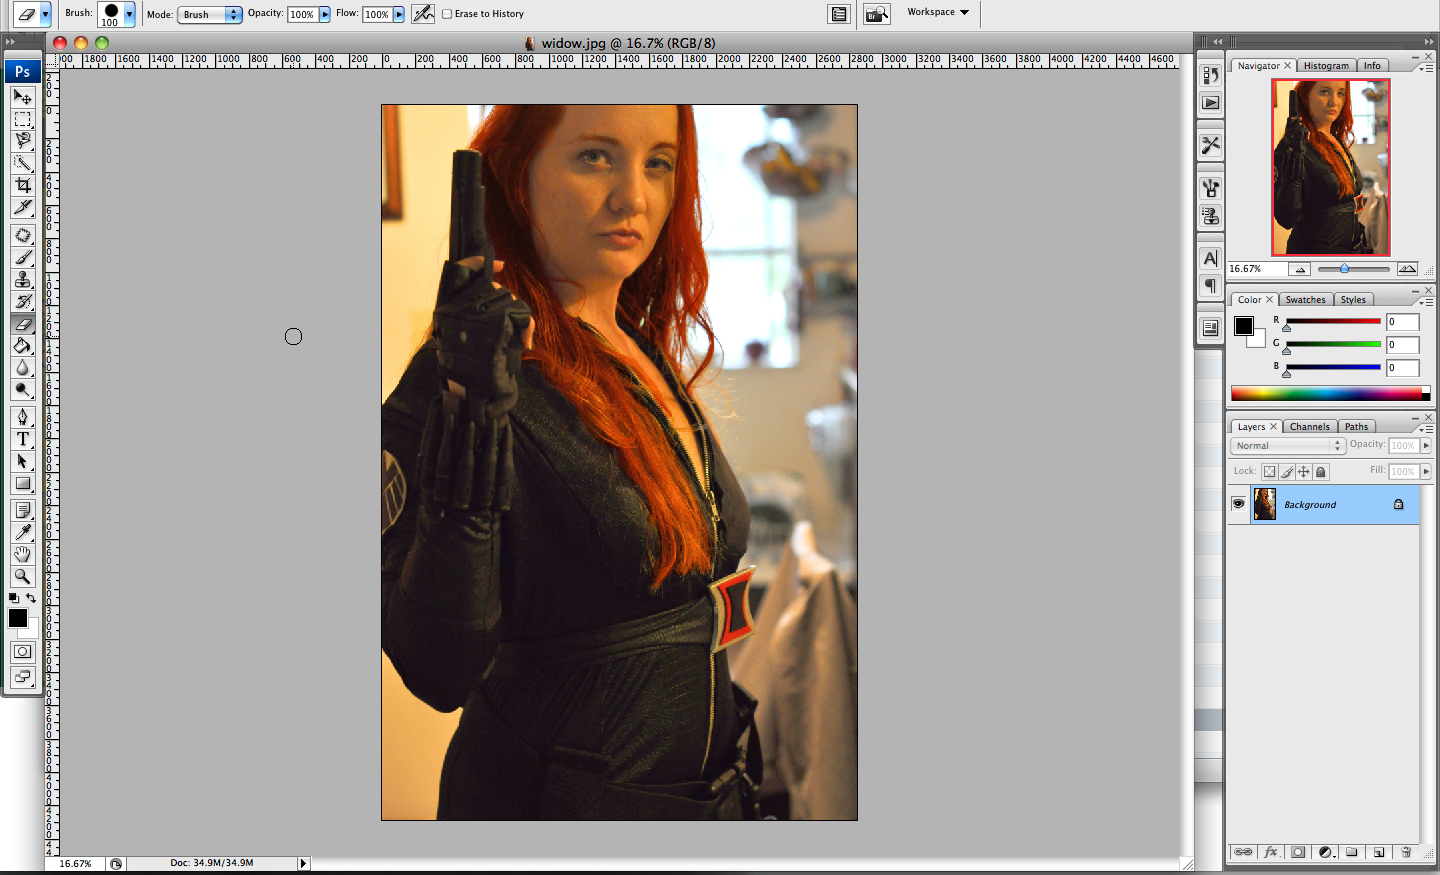Open the Opacity slider arrow in options bar
Screen dimensions: 1440x875
(325, 14)
